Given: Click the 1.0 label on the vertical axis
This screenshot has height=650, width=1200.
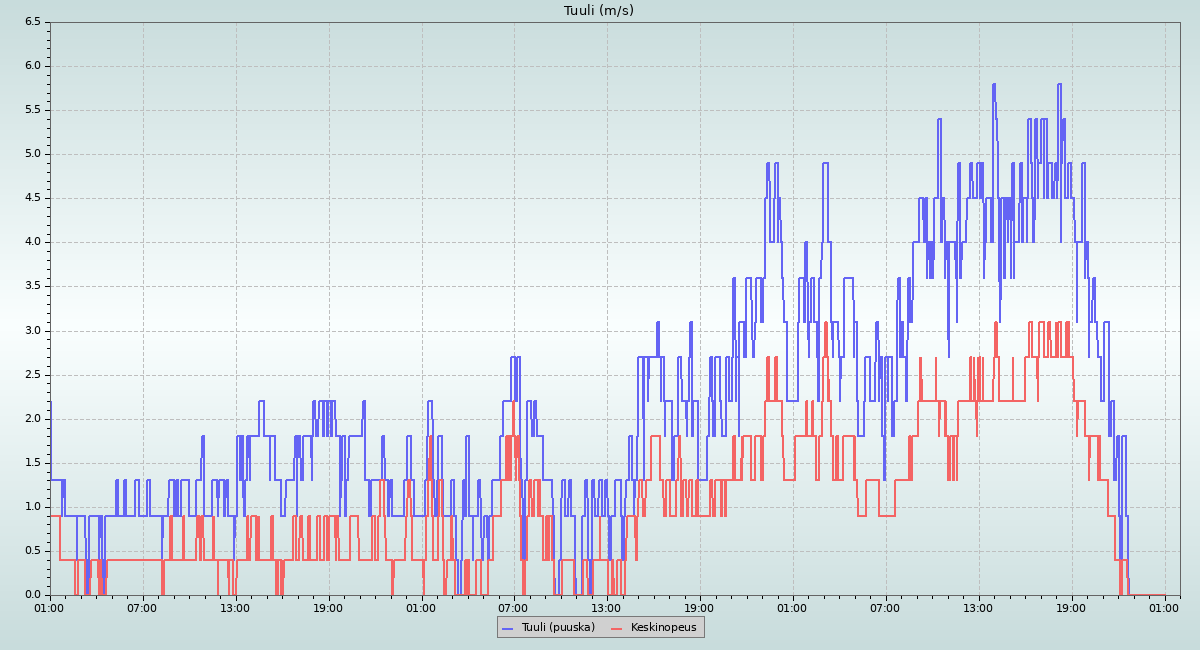Looking at the screenshot, I should tap(32, 507).
